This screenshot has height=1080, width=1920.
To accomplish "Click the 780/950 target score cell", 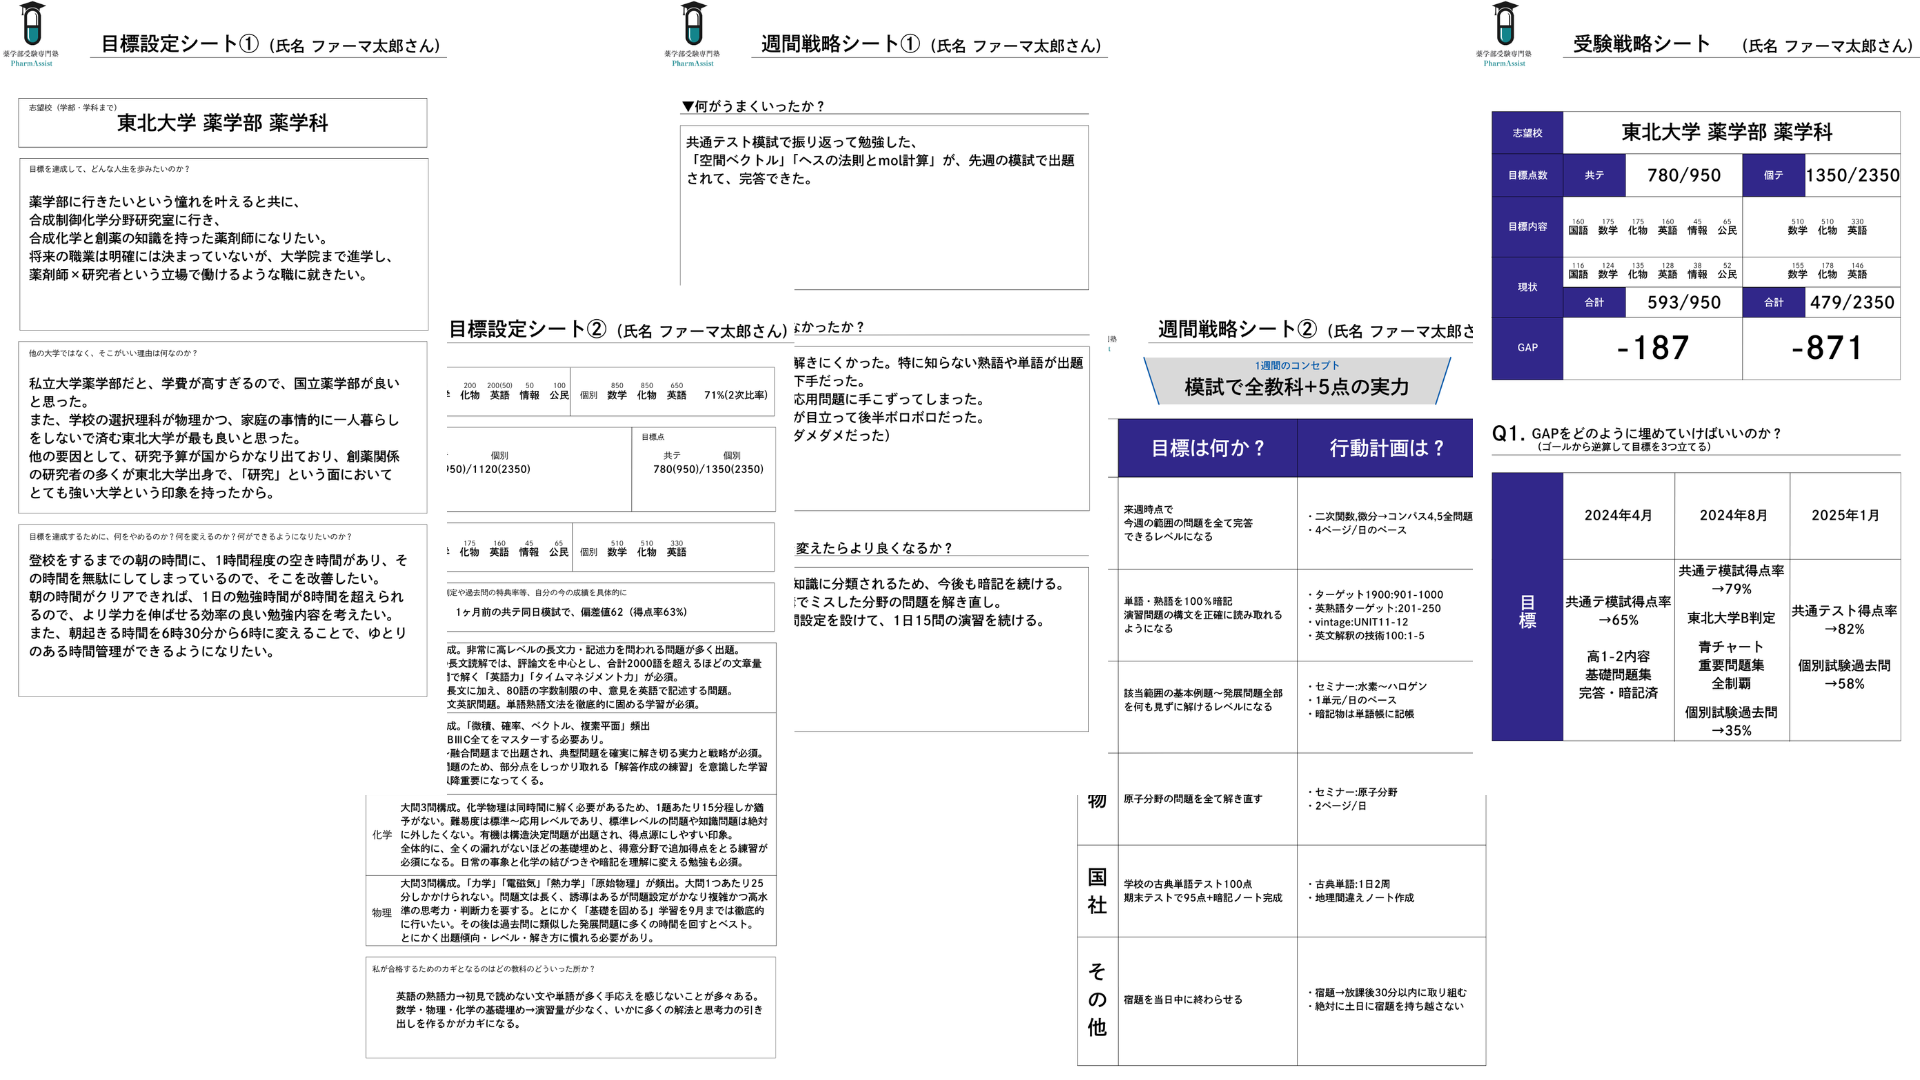I will coord(1684,175).
